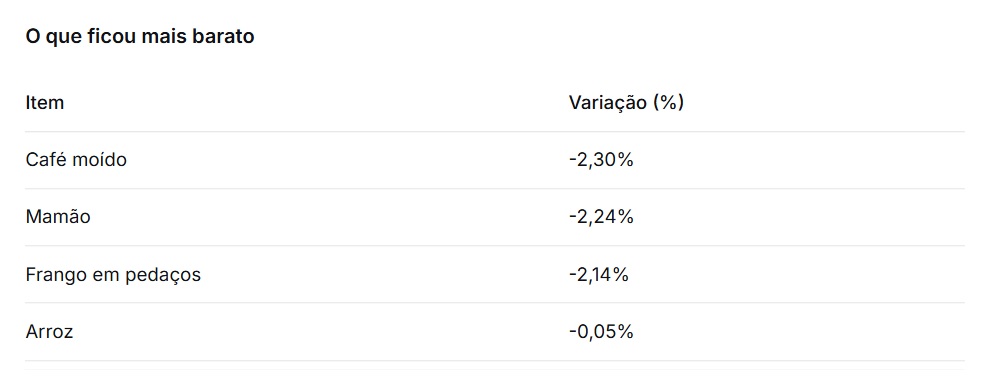1002x381 pixels.
Task: Click the word 'Frango' in the third row
Action: (x=56, y=275)
